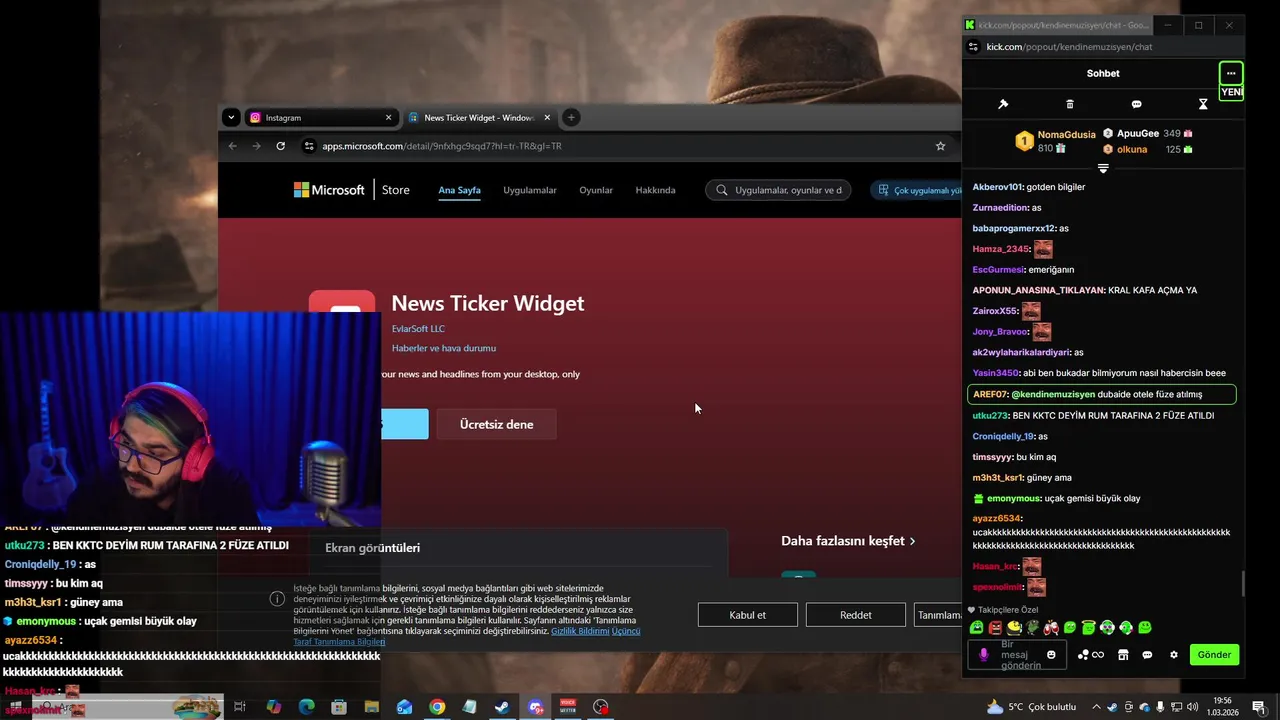This screenshot has width=1280, height=720.
Task: Open the shop storefront icon in chat
Action: [x=1123, y=655]
